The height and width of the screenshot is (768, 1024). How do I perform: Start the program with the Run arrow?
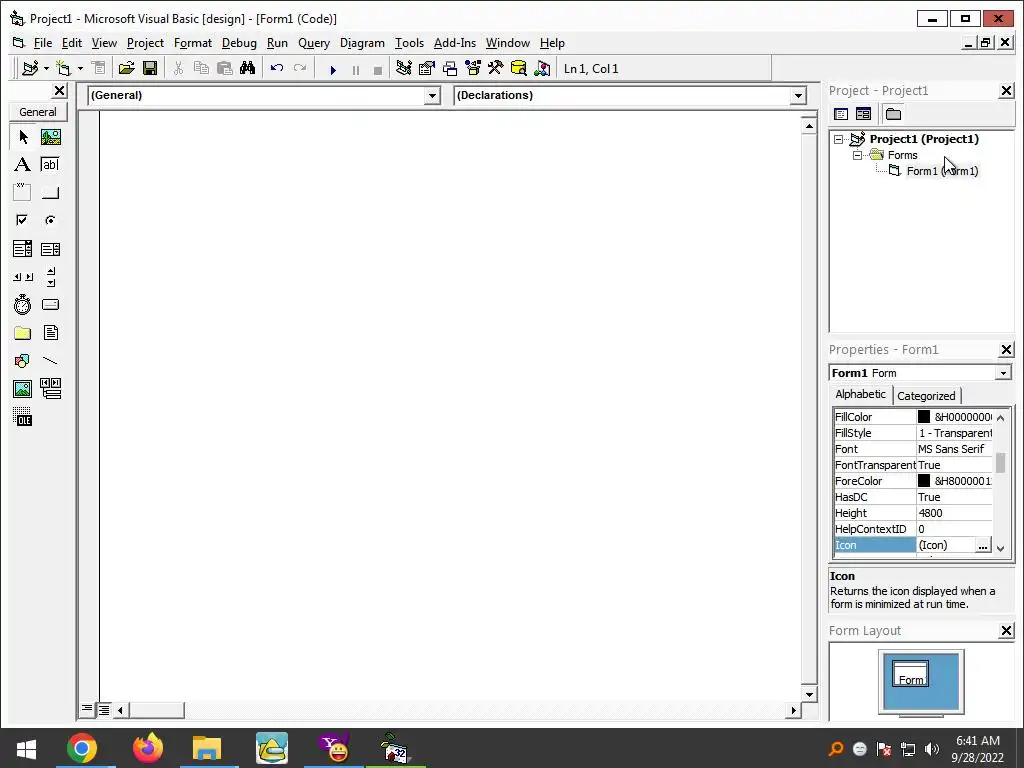(333, 69)
